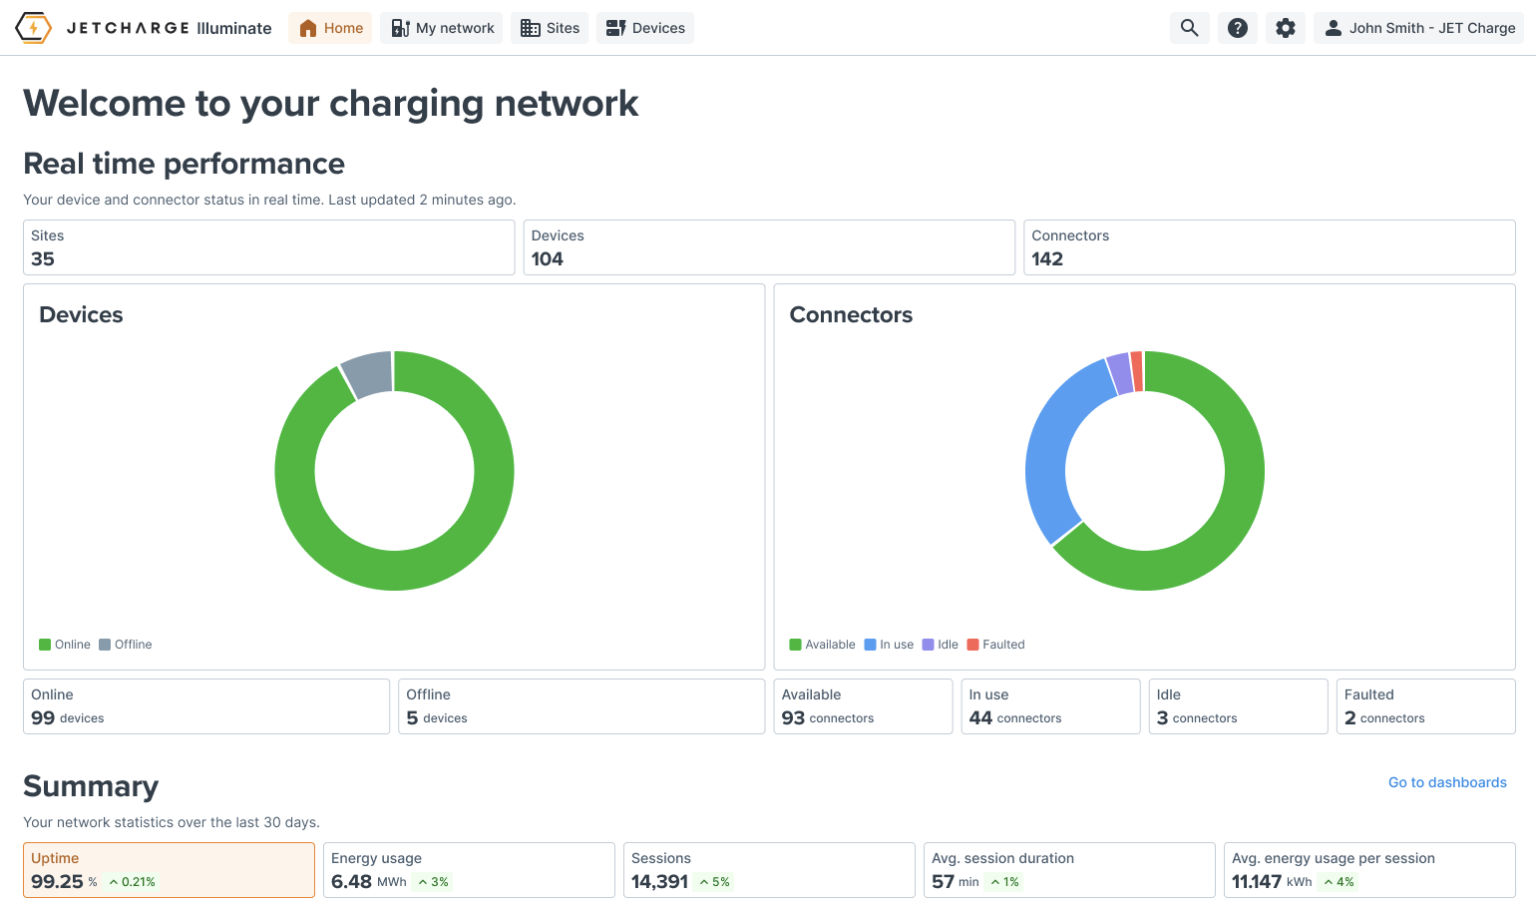Image resolution: width=1536 pixels, height=906 pixels.
Task: Toggle the Offline legend in Devices chart
Action: [x=126, y=645]
